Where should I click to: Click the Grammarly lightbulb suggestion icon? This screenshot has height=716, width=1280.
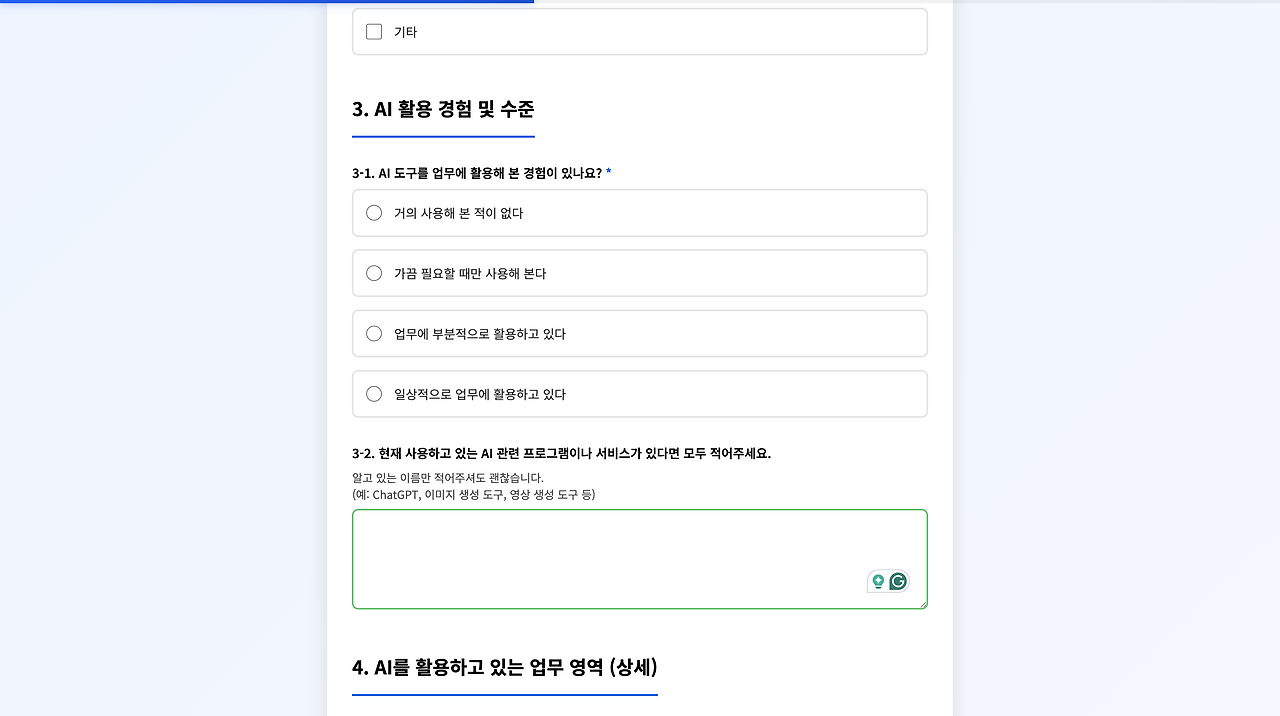877,581
